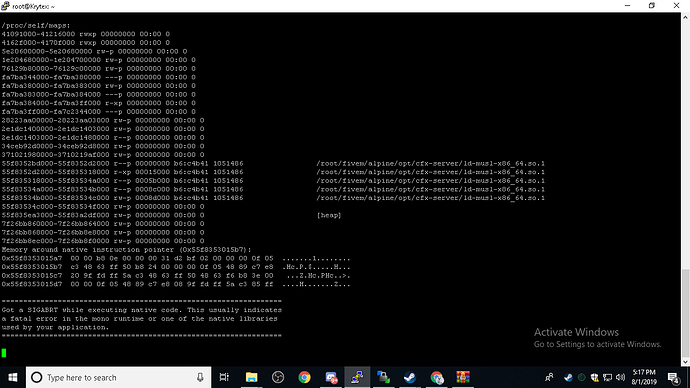690x388 pixels.
Task: Launch Google Chrome from the taskbar
Action: click(x=304, y=377)
